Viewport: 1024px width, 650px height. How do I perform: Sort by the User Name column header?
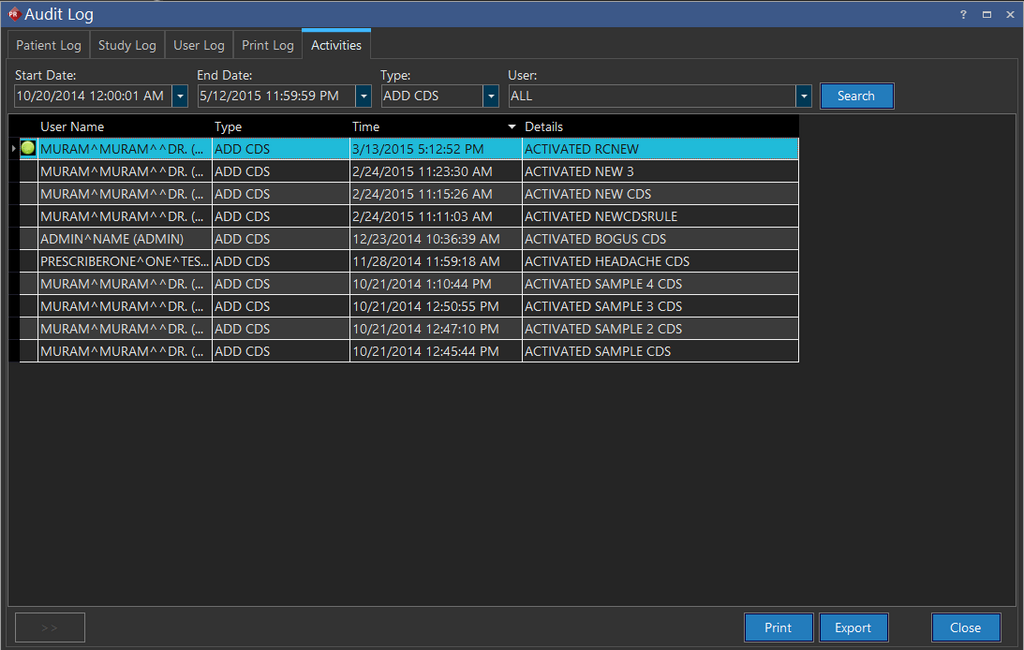pyautogui.click(x=72, y=127)
